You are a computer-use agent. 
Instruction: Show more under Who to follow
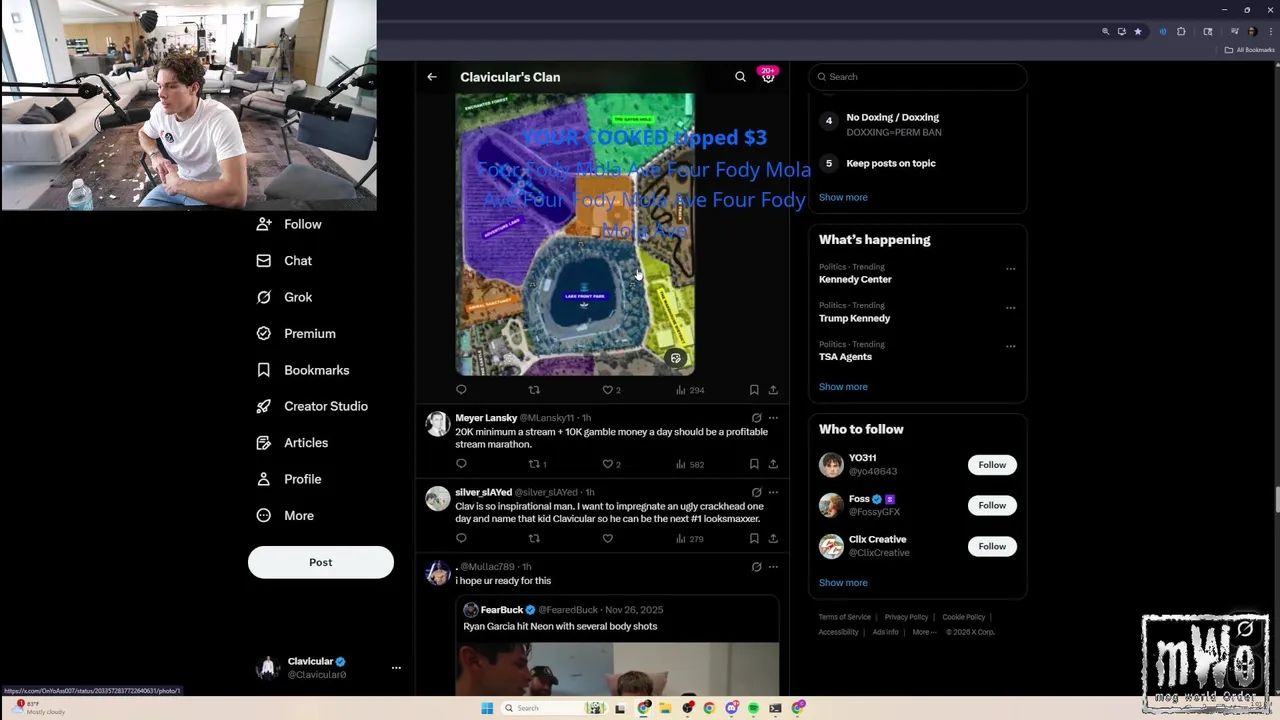(x=843, y=583)
